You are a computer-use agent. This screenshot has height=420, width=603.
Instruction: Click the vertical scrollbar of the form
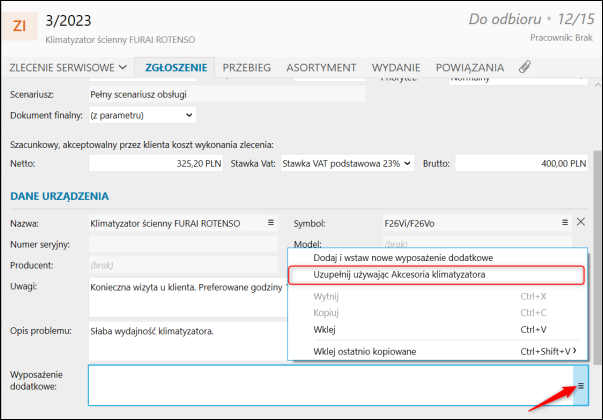click(597, 257)
